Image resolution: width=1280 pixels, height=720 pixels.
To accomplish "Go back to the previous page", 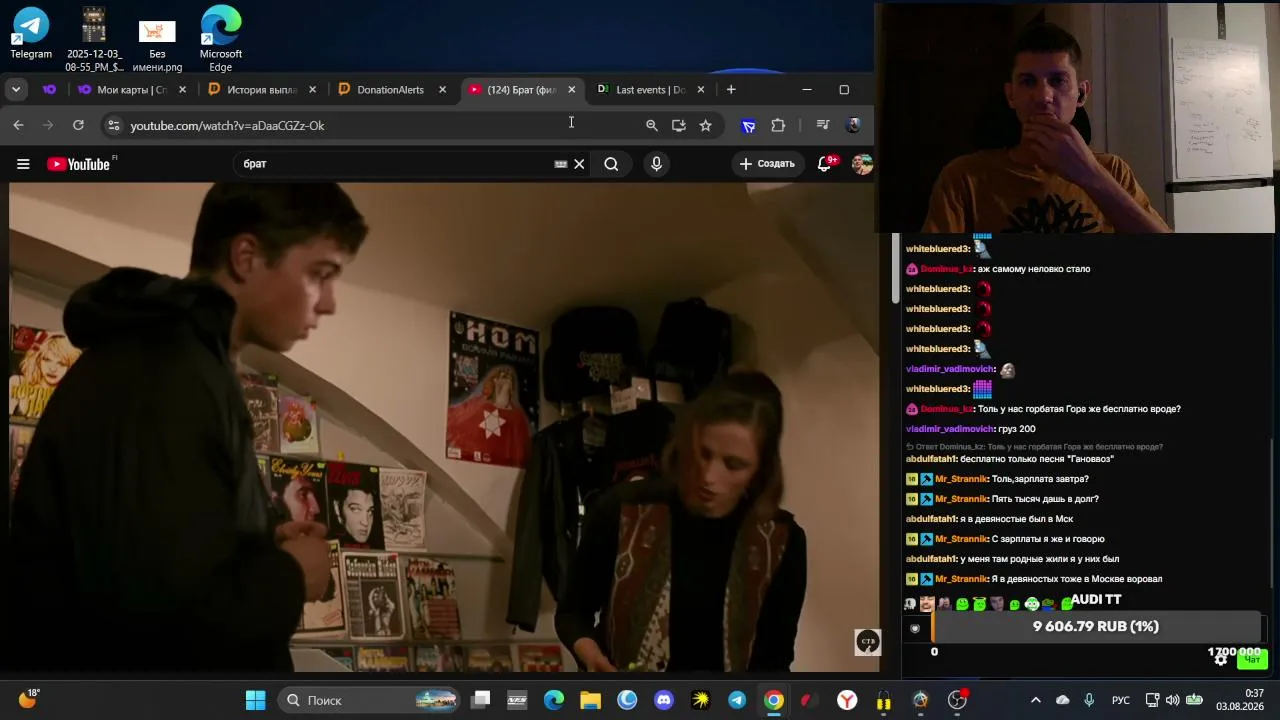I will point(18,125).
